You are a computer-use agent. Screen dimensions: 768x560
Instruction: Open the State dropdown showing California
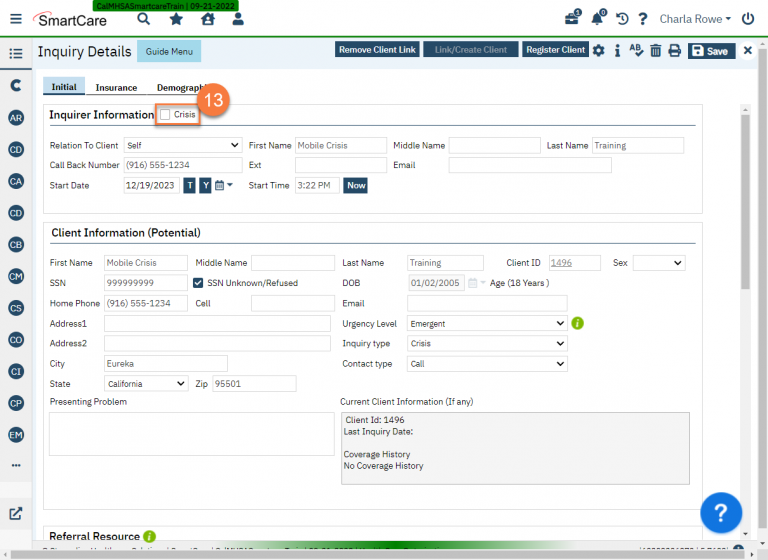tap(146, 384)
